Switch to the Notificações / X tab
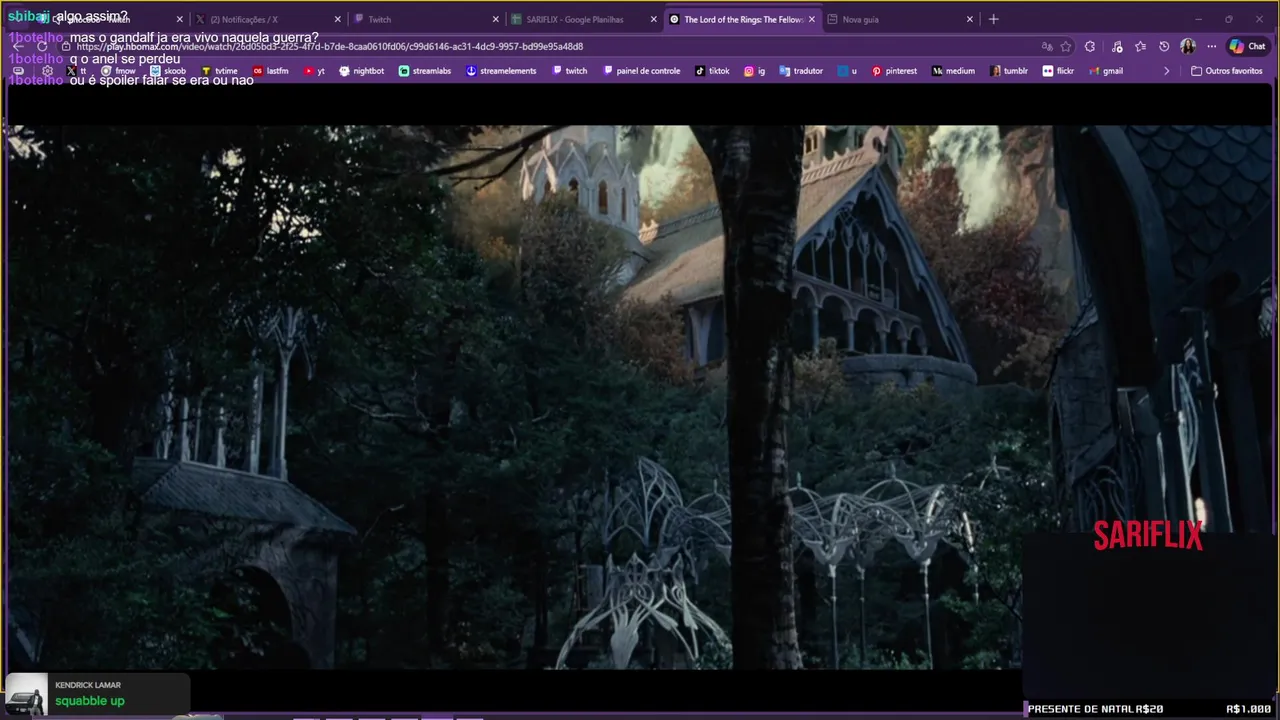The image size is (1280, 720). click(x=268, y=19)
